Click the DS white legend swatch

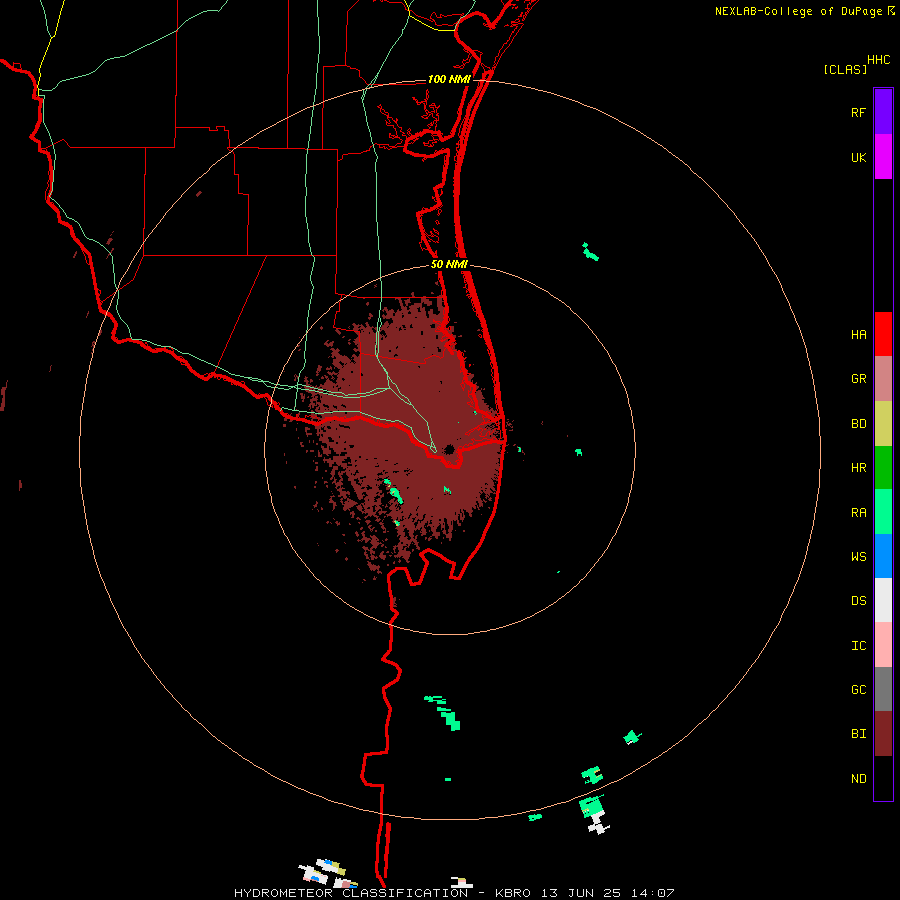[883, 600]
